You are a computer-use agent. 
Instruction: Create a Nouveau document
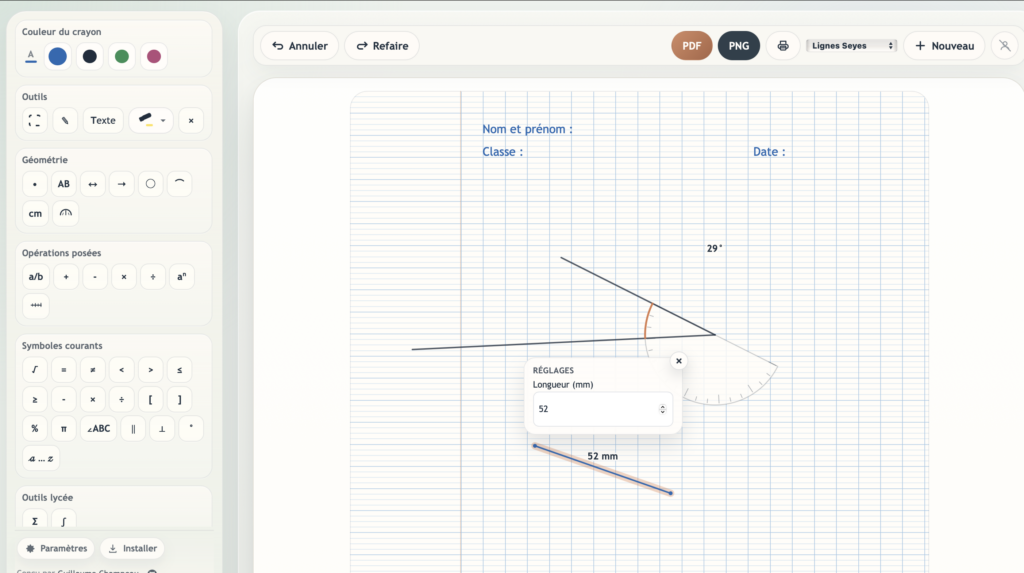[944, 46]
